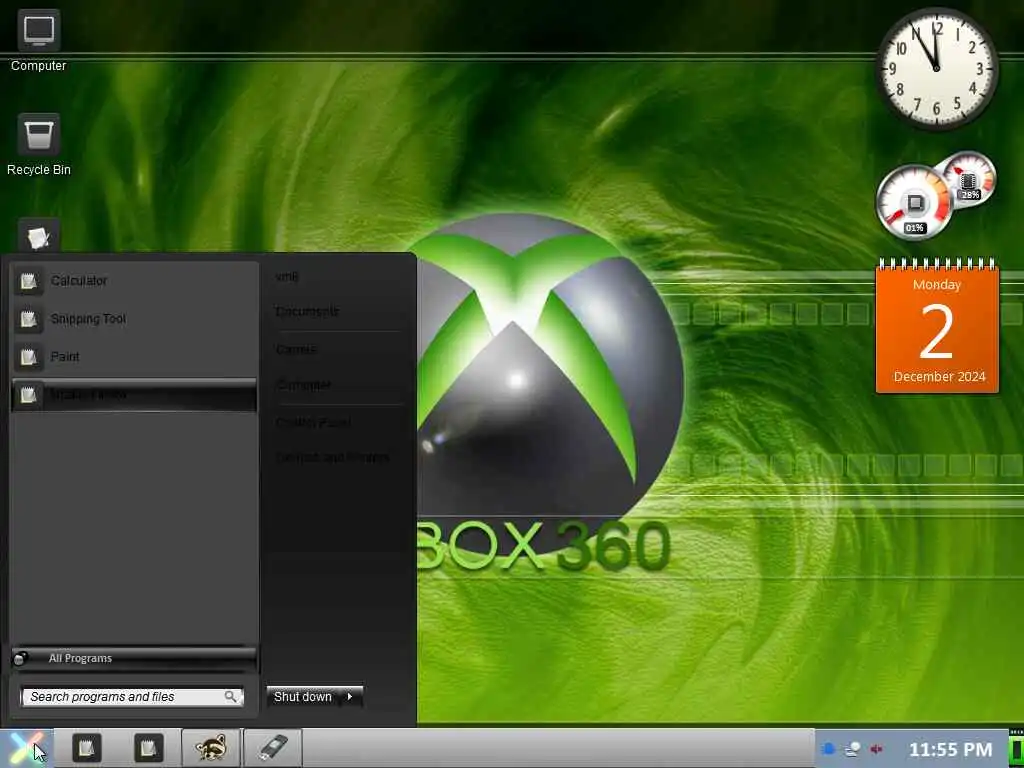Click the Computer label under the desktop icon
The image size is (1024, 768).
click(x=39, y=66)
